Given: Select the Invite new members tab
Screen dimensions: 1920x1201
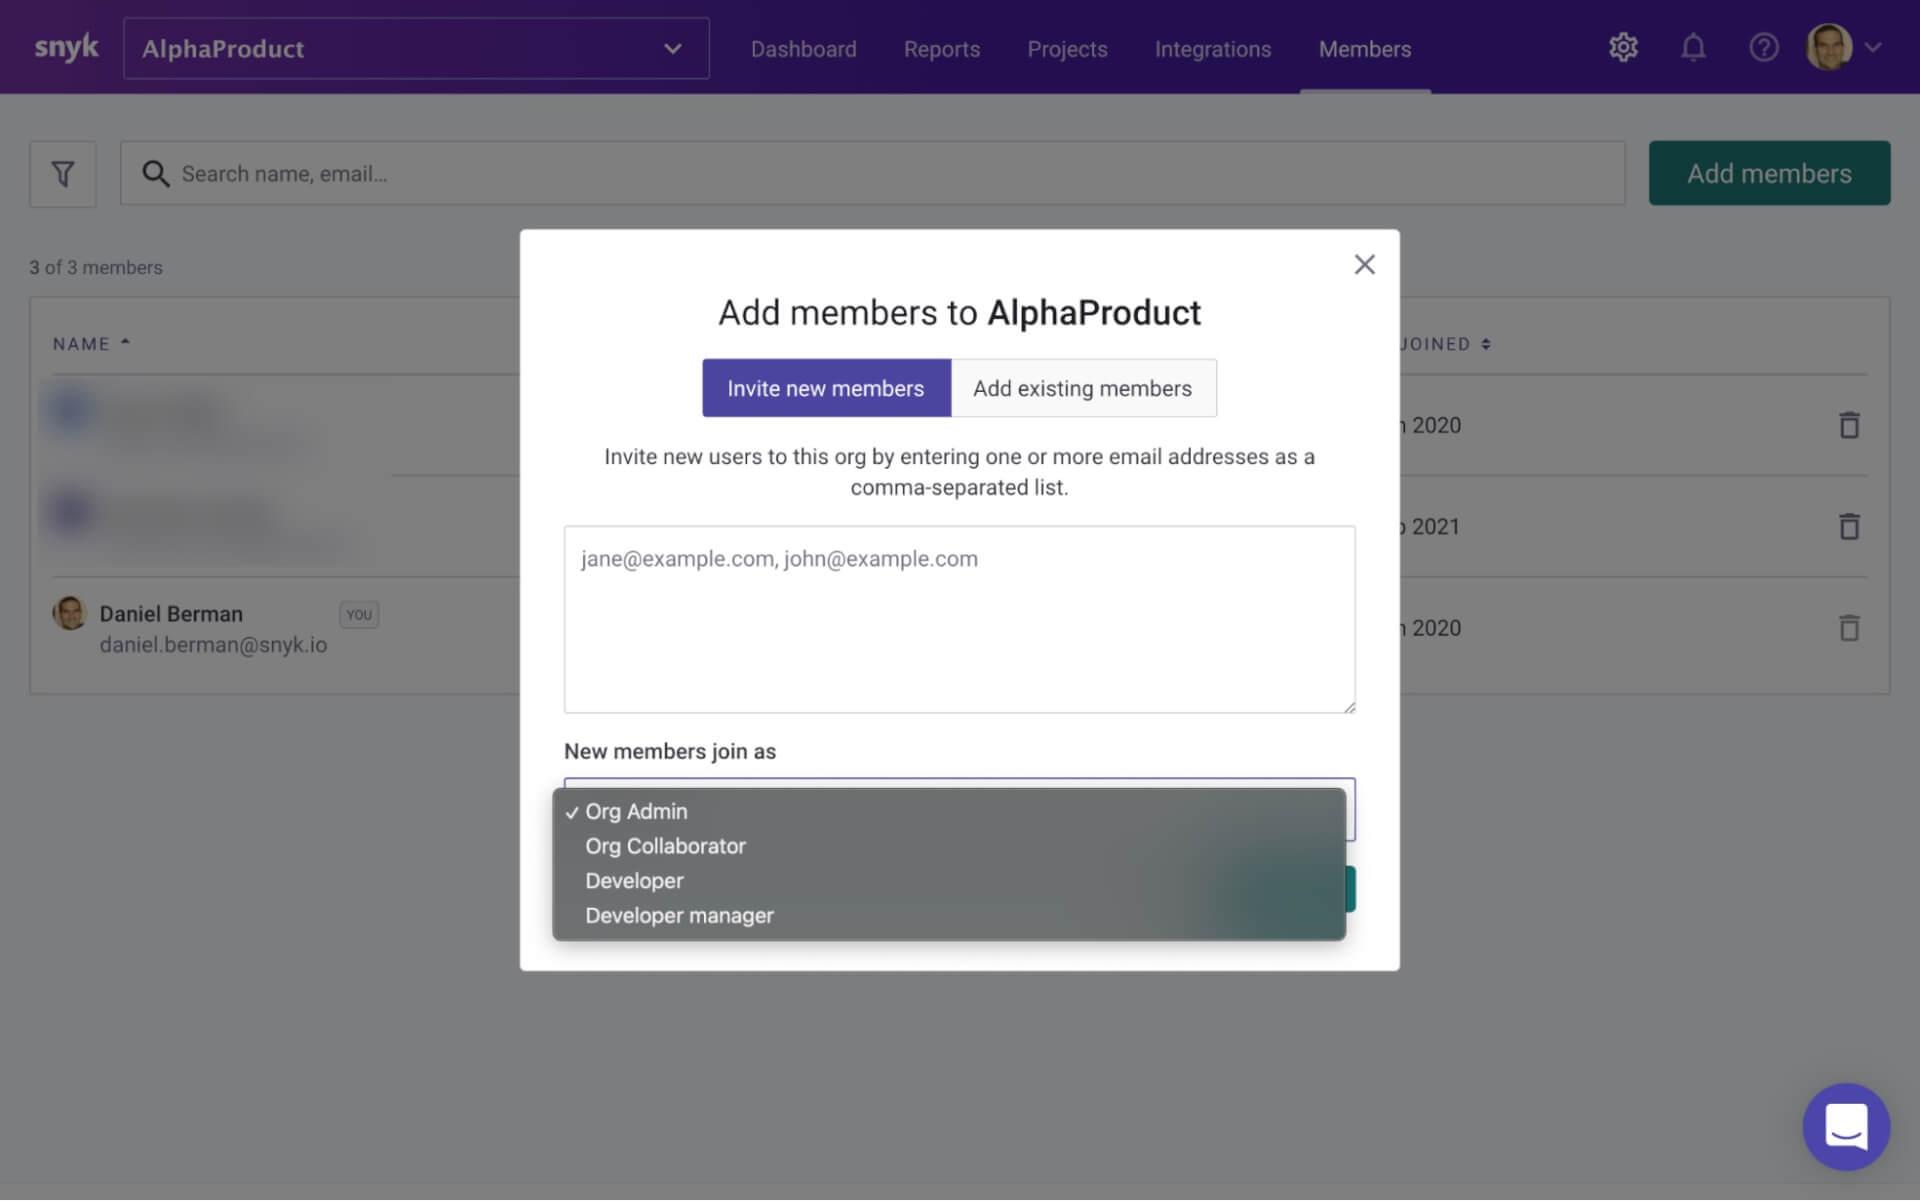Looking at the screenshot, I should tap(826, 388).
